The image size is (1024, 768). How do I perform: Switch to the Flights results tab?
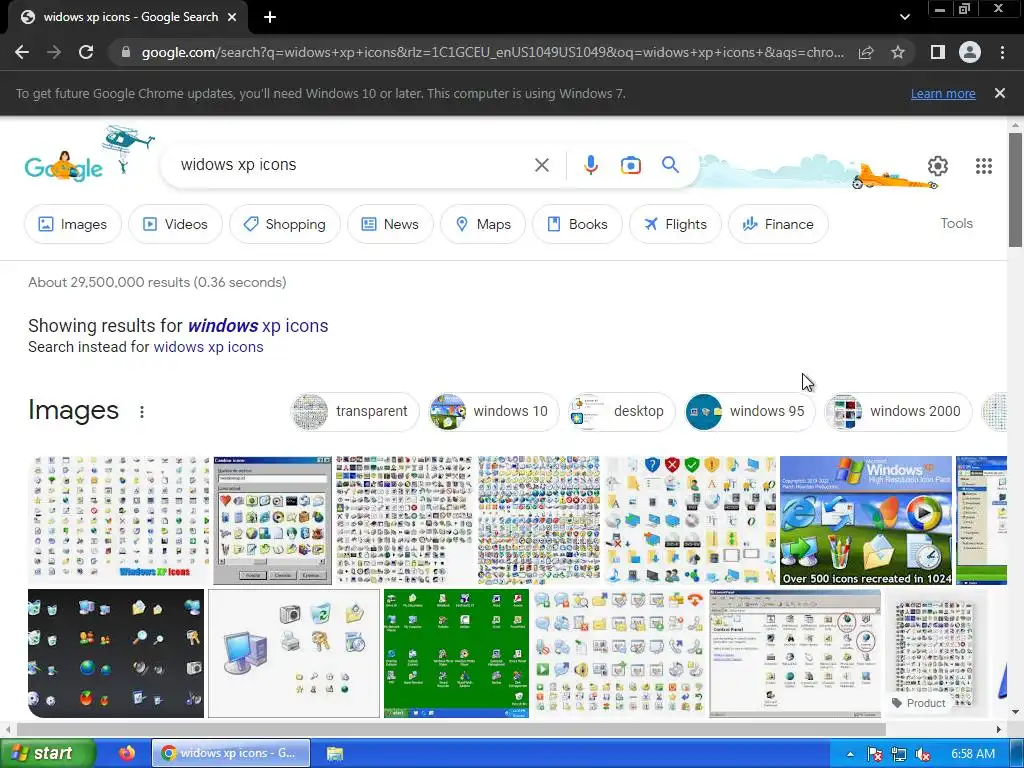(x=675, y=224)
